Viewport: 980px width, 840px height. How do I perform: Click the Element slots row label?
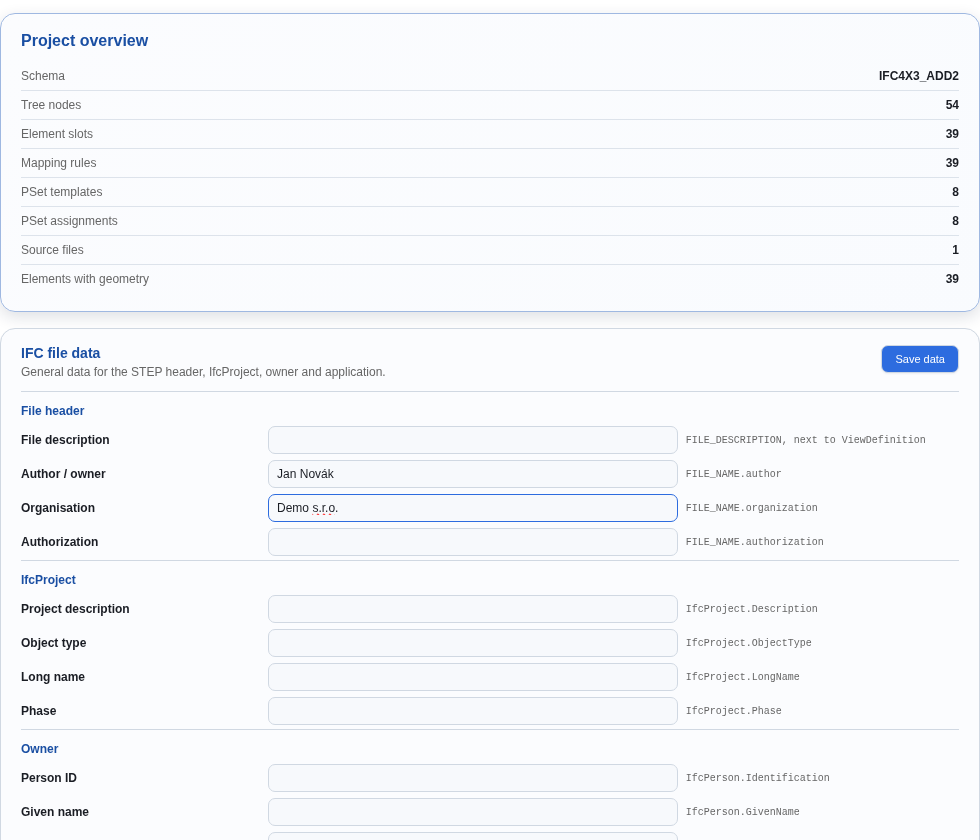point(57,134)
